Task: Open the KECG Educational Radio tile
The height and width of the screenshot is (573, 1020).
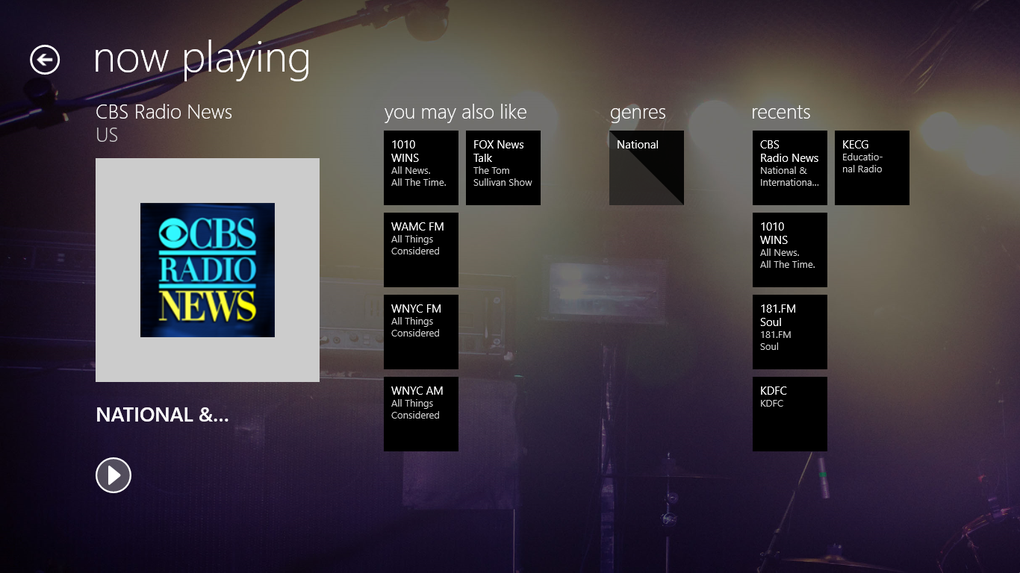Action: (872, 168)
